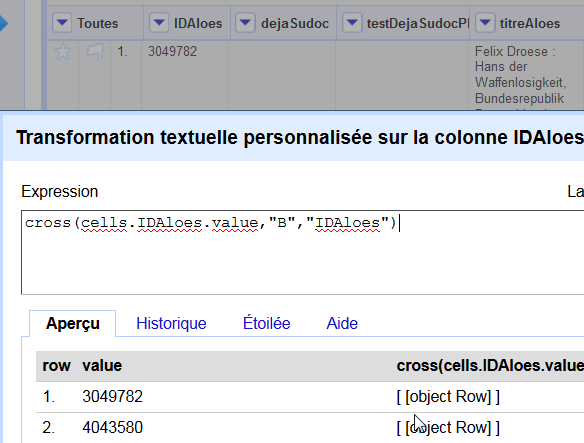Click preview row 2 value 4043580
The height and width of the screenshot is (443, 584).
pyautogui.click(x=112, y=427)
